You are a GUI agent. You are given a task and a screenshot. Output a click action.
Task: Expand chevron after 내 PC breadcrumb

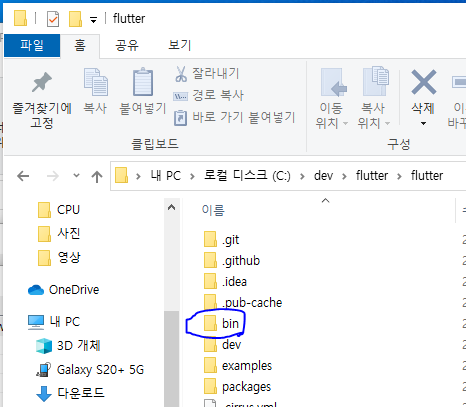(x=192, y=176)
